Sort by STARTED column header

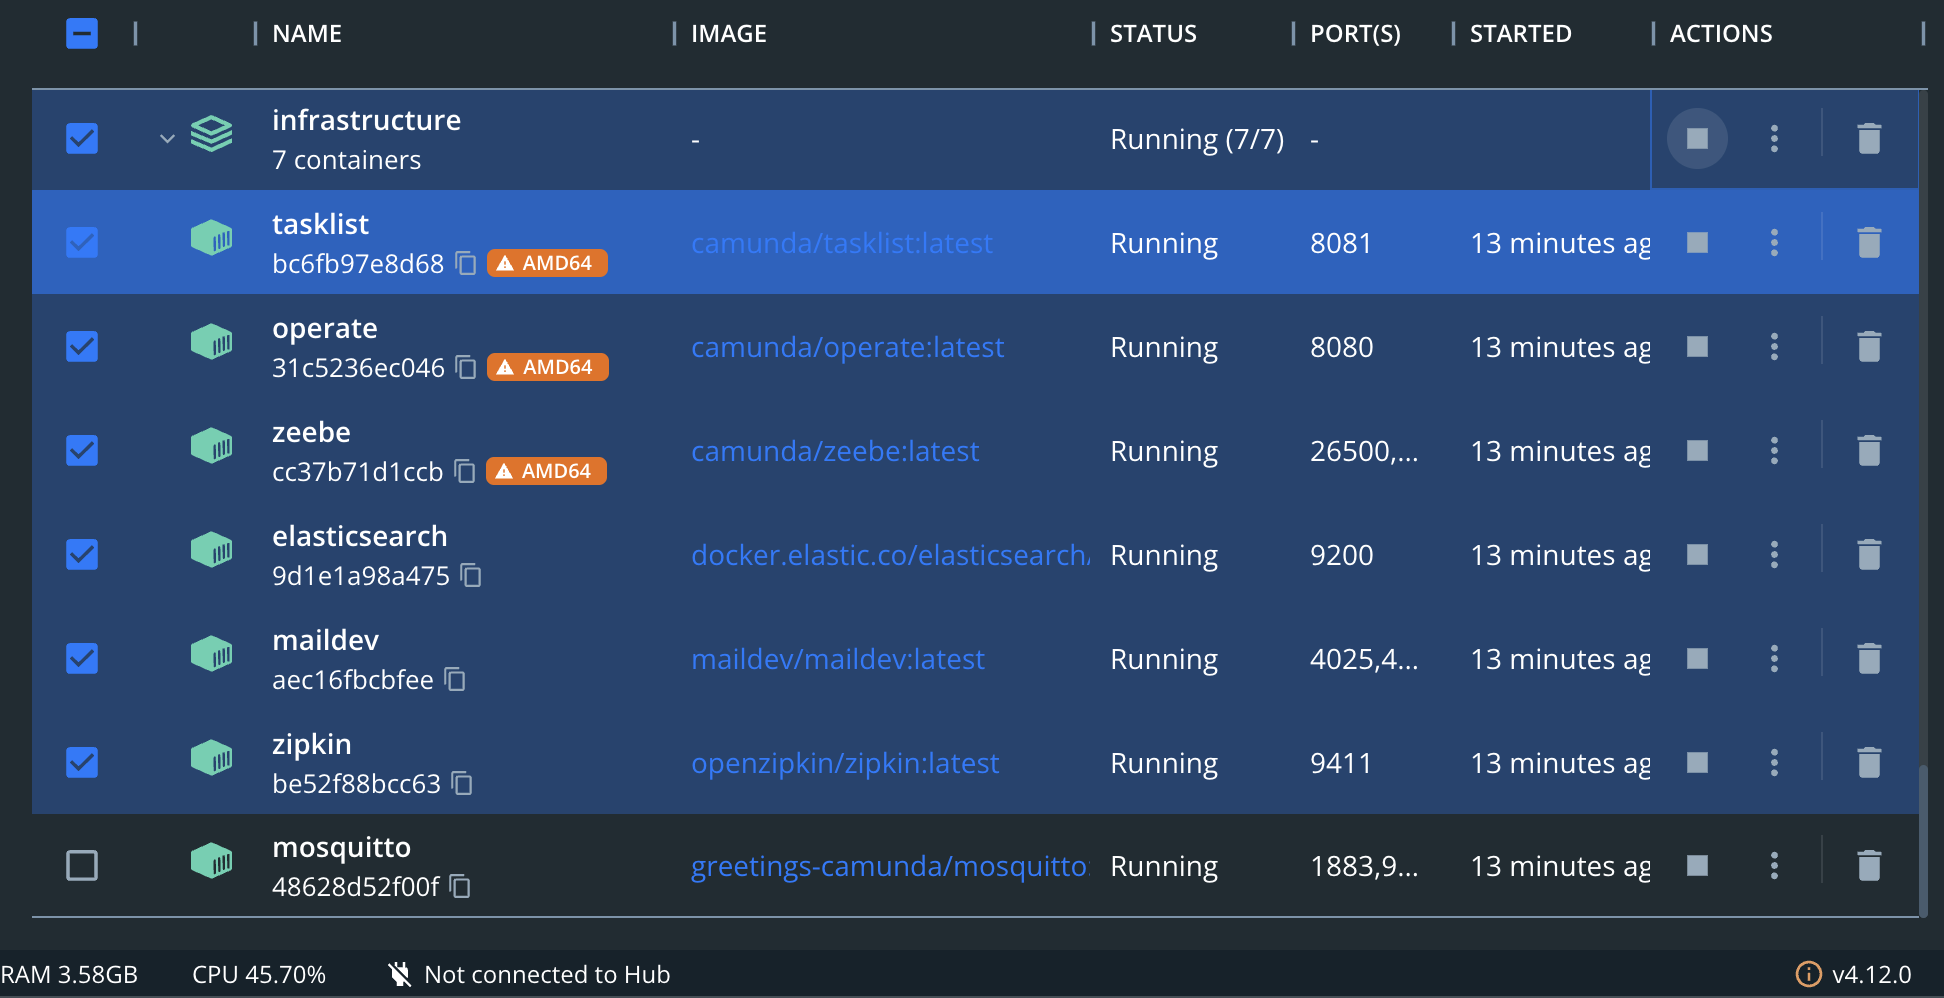coord(1520,33)
